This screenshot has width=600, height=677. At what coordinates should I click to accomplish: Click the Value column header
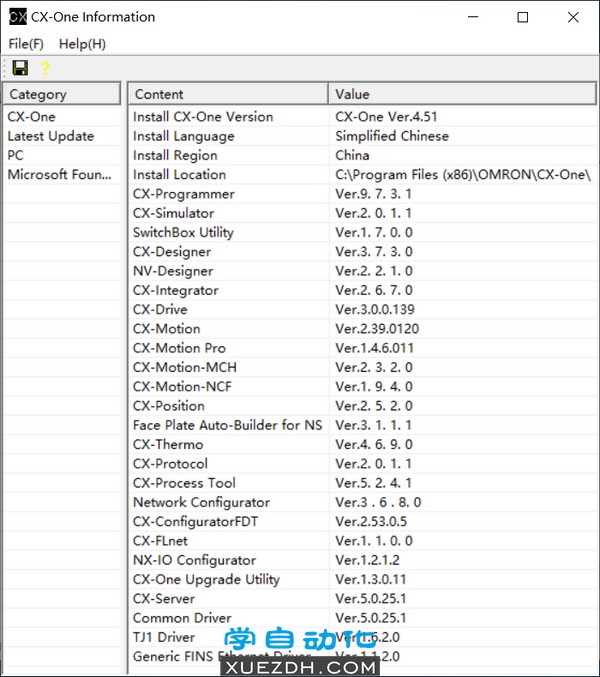(x=462, y=94)
